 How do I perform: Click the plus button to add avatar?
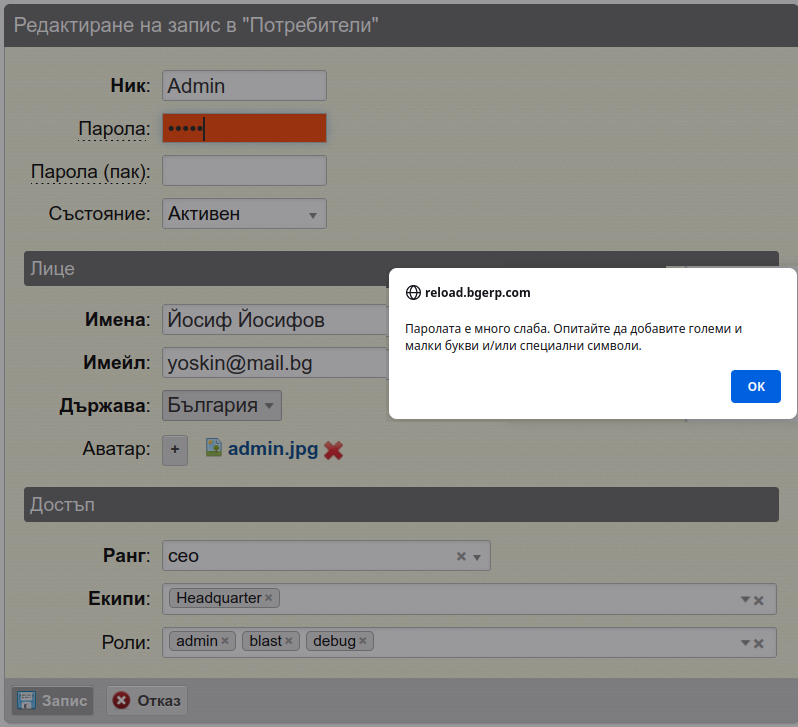[x=175, y=450]
